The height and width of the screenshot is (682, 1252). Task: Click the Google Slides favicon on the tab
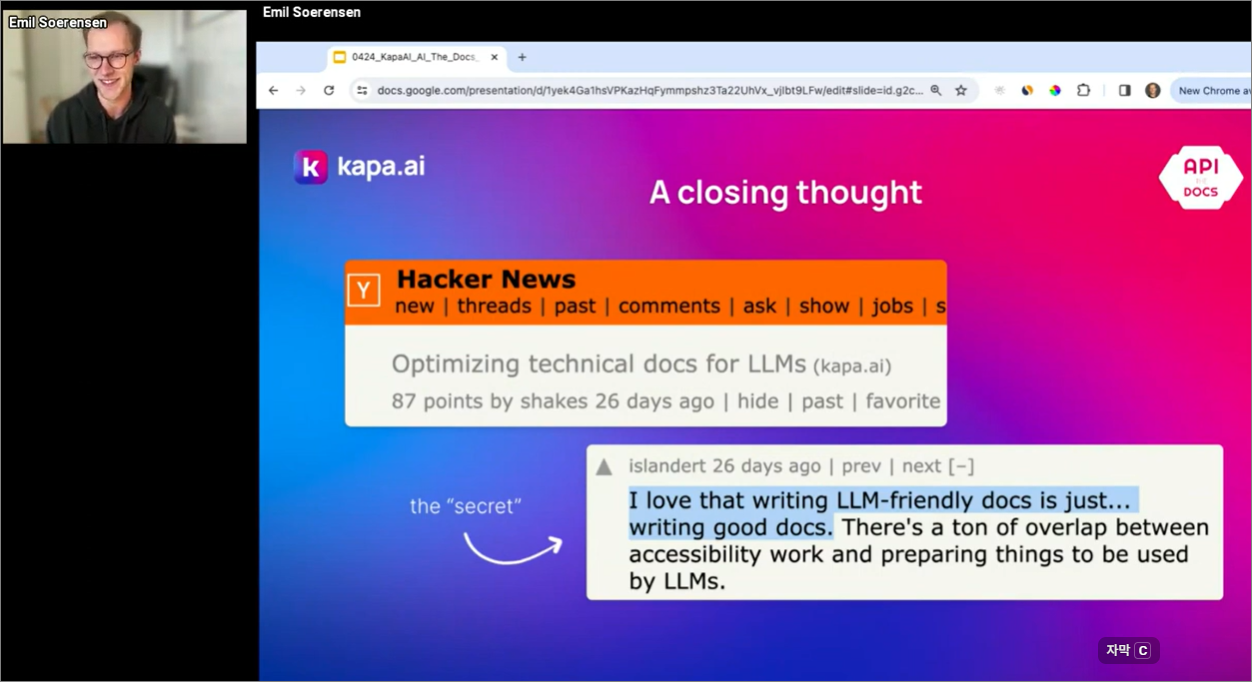(x=339, y=57)
